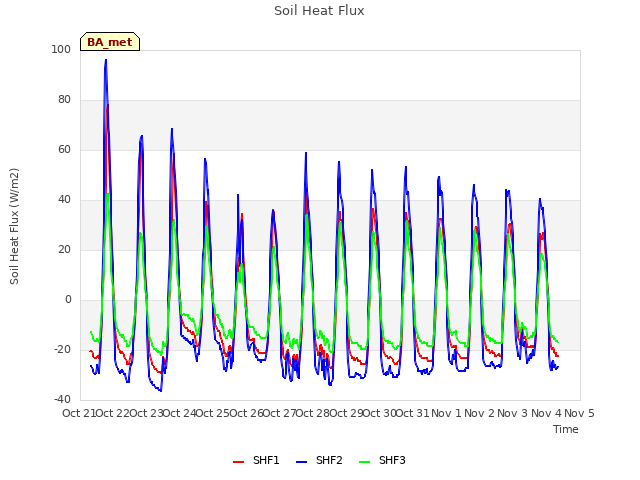
Task: Click the Soil Heat Flux chart title
Action: coord(319,11)
